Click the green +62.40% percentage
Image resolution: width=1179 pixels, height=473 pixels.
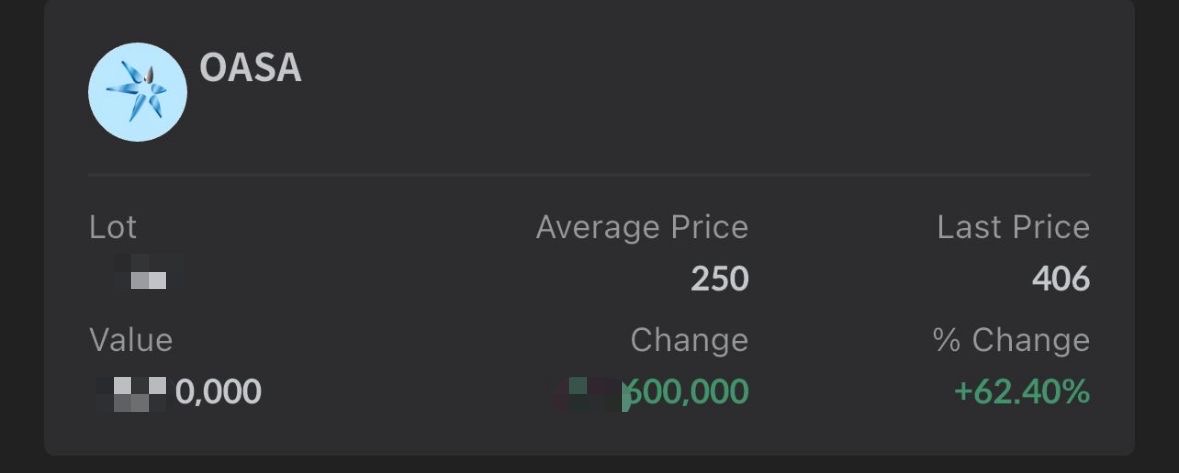pyautogui.click(x=1021, y=392)
